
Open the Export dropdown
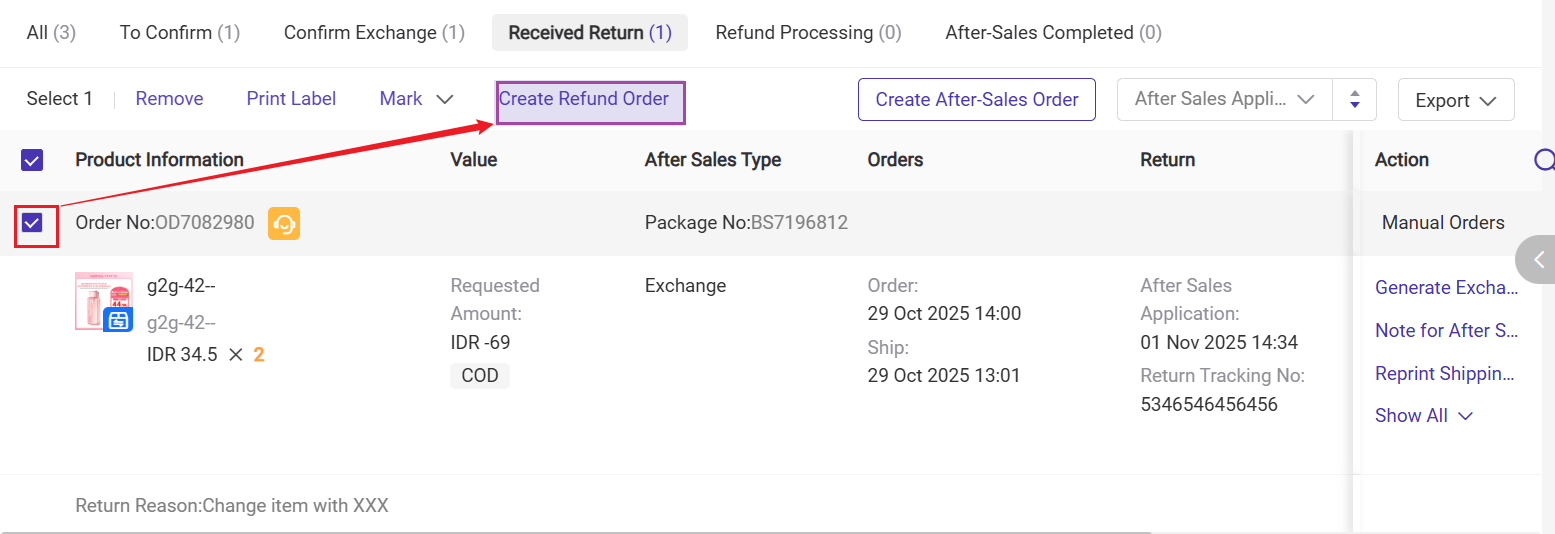tap(1455, 100)
